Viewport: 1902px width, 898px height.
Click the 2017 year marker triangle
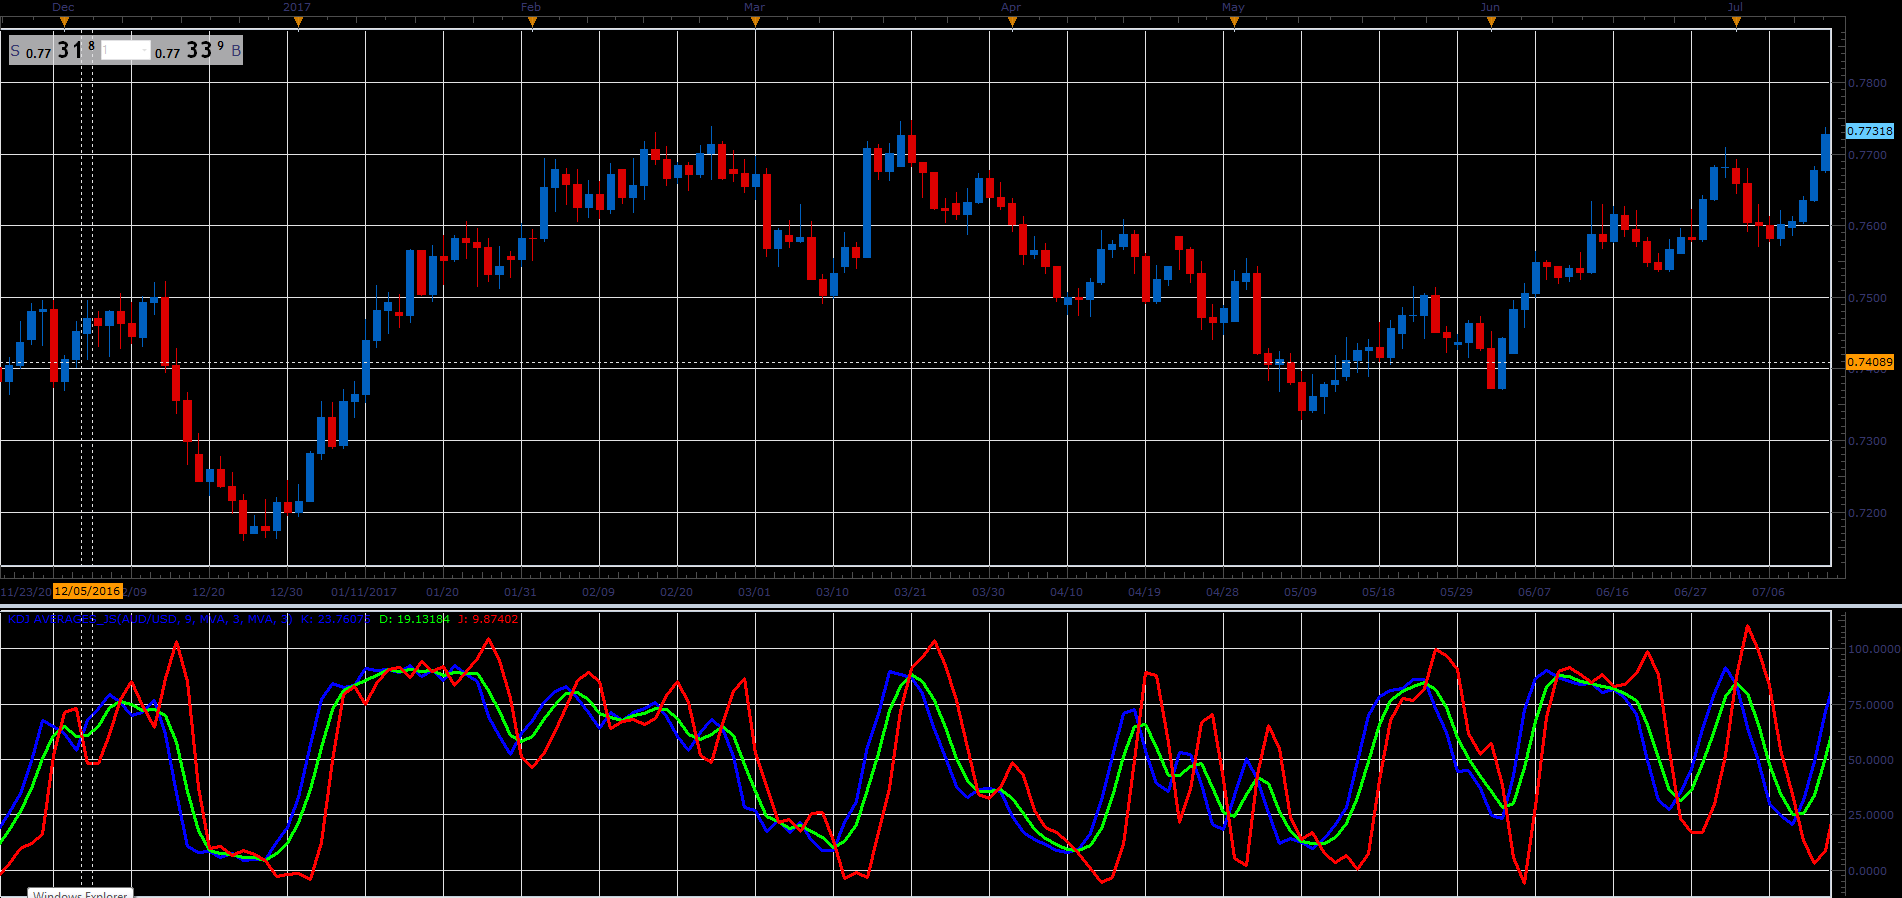pos(298,22)
